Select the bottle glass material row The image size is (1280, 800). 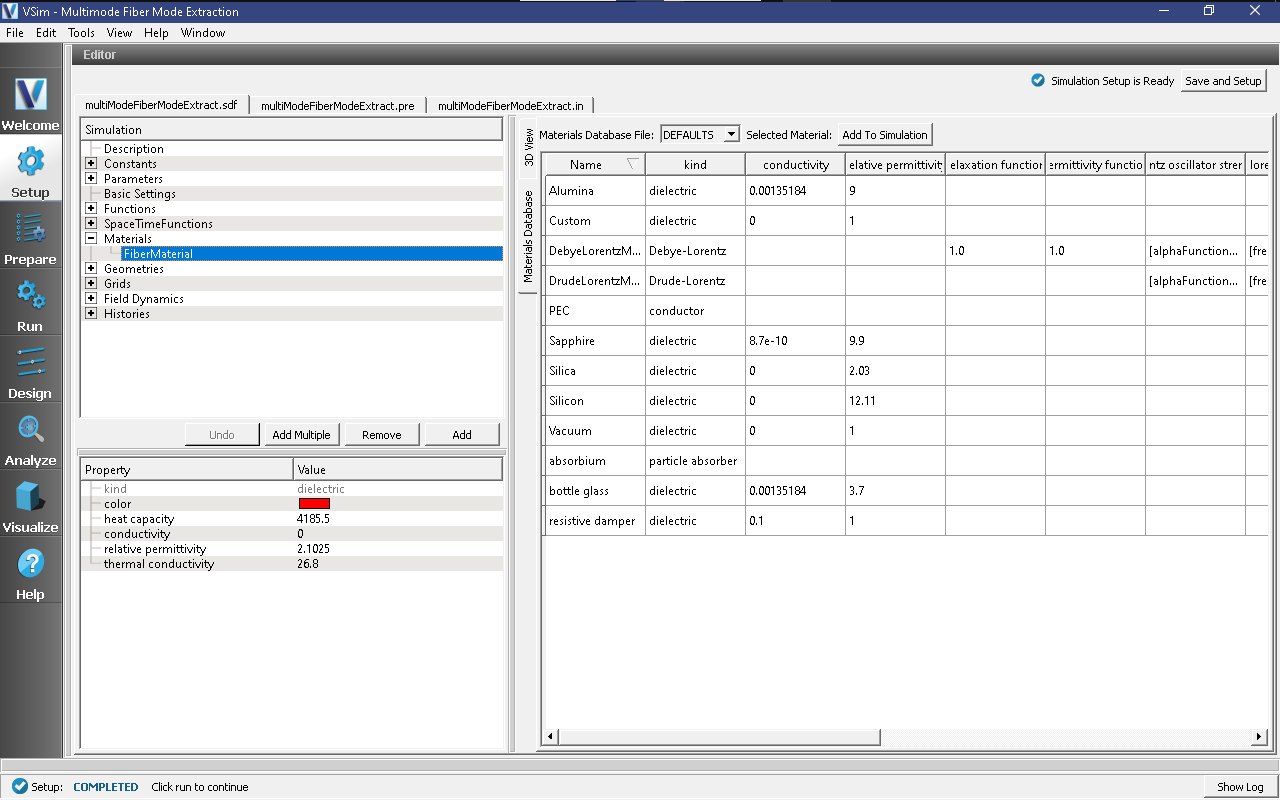tap(905, 490)
